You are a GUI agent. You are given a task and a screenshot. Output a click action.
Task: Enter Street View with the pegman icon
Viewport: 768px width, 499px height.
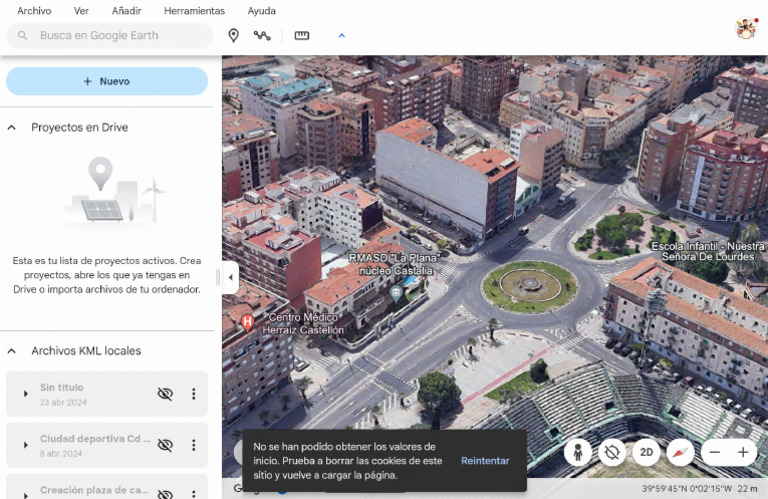(x=577, y=452)
